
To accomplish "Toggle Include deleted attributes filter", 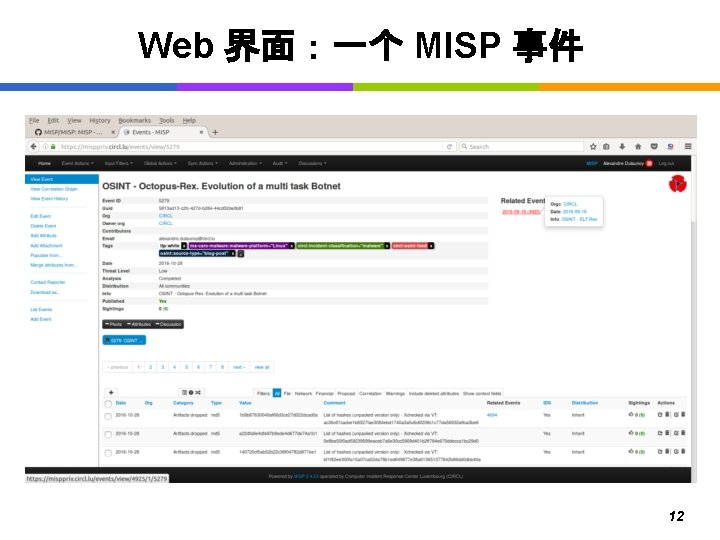I will 433,394.
